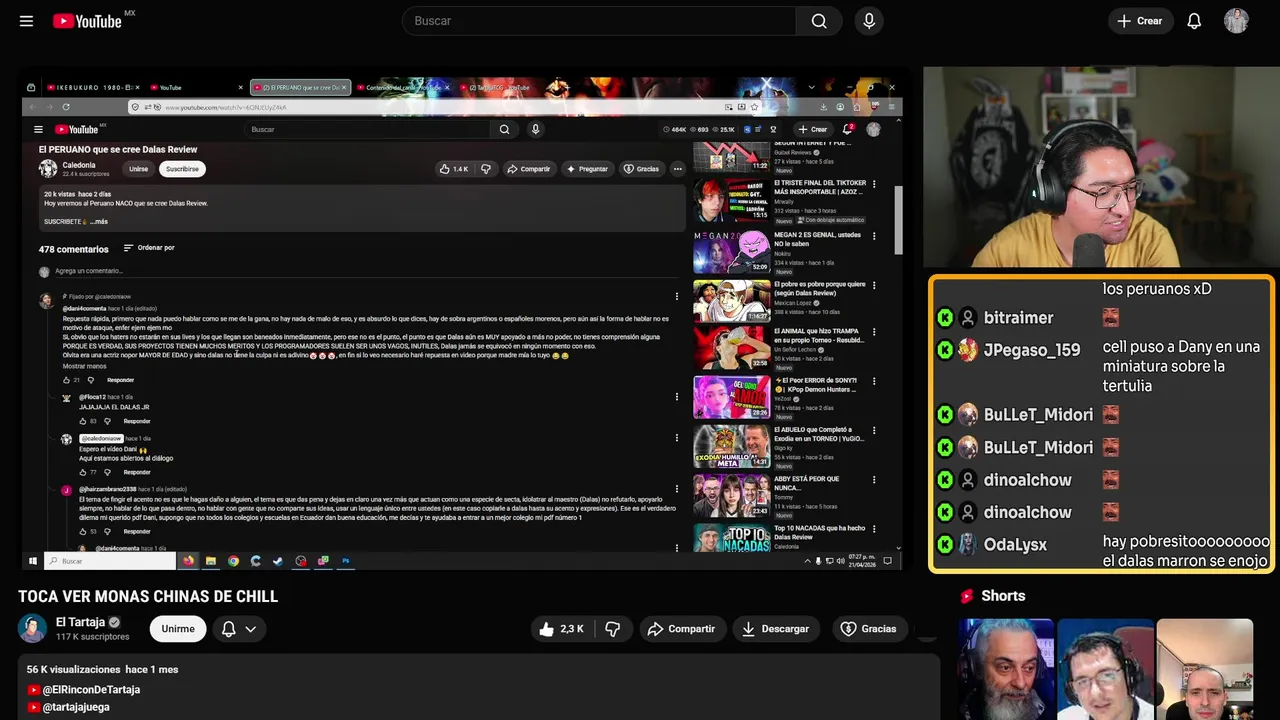Open the El Tartaja channel name link

[80, 622]
